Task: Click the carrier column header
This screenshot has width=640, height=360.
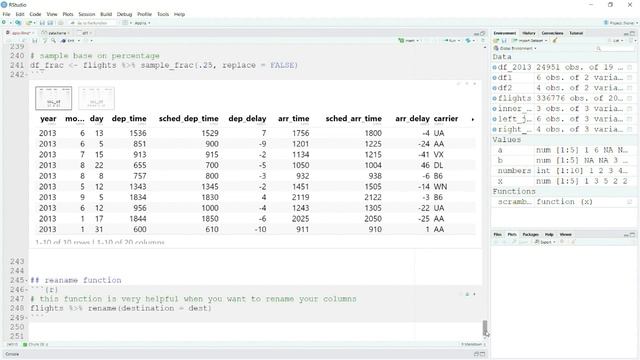Action: click(x=446, y=119)
